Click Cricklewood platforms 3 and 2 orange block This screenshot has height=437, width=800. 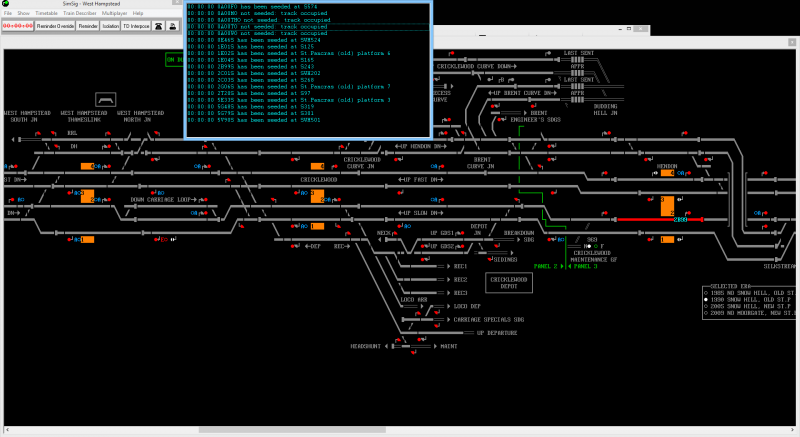[x=317, y=196]
